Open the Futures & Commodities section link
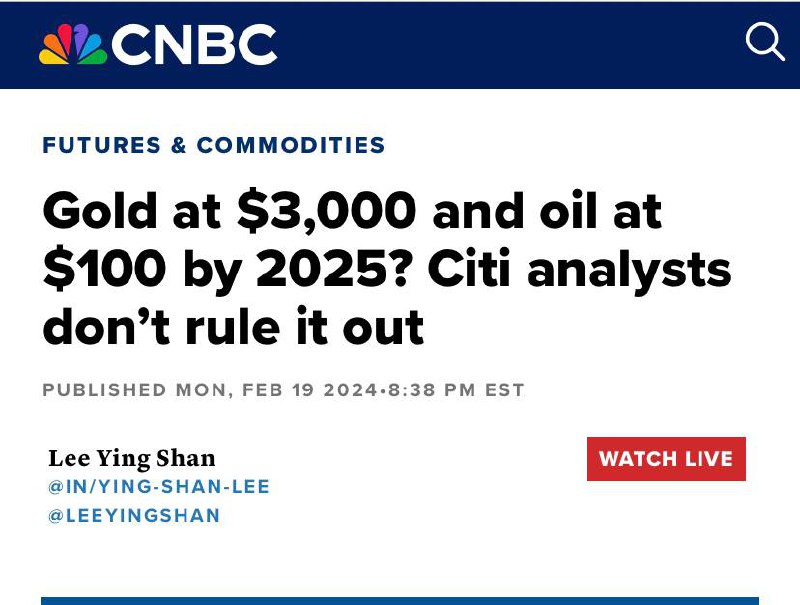This screenshot has height=605, width=800. [x=214, y=145]
